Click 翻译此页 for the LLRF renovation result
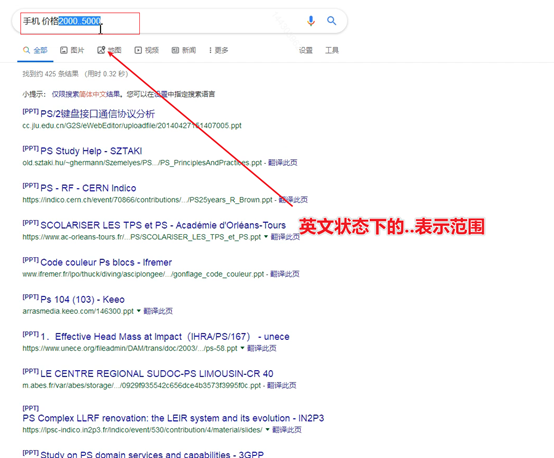This screenshot has width=554, height=458. [x=287, y=430]
